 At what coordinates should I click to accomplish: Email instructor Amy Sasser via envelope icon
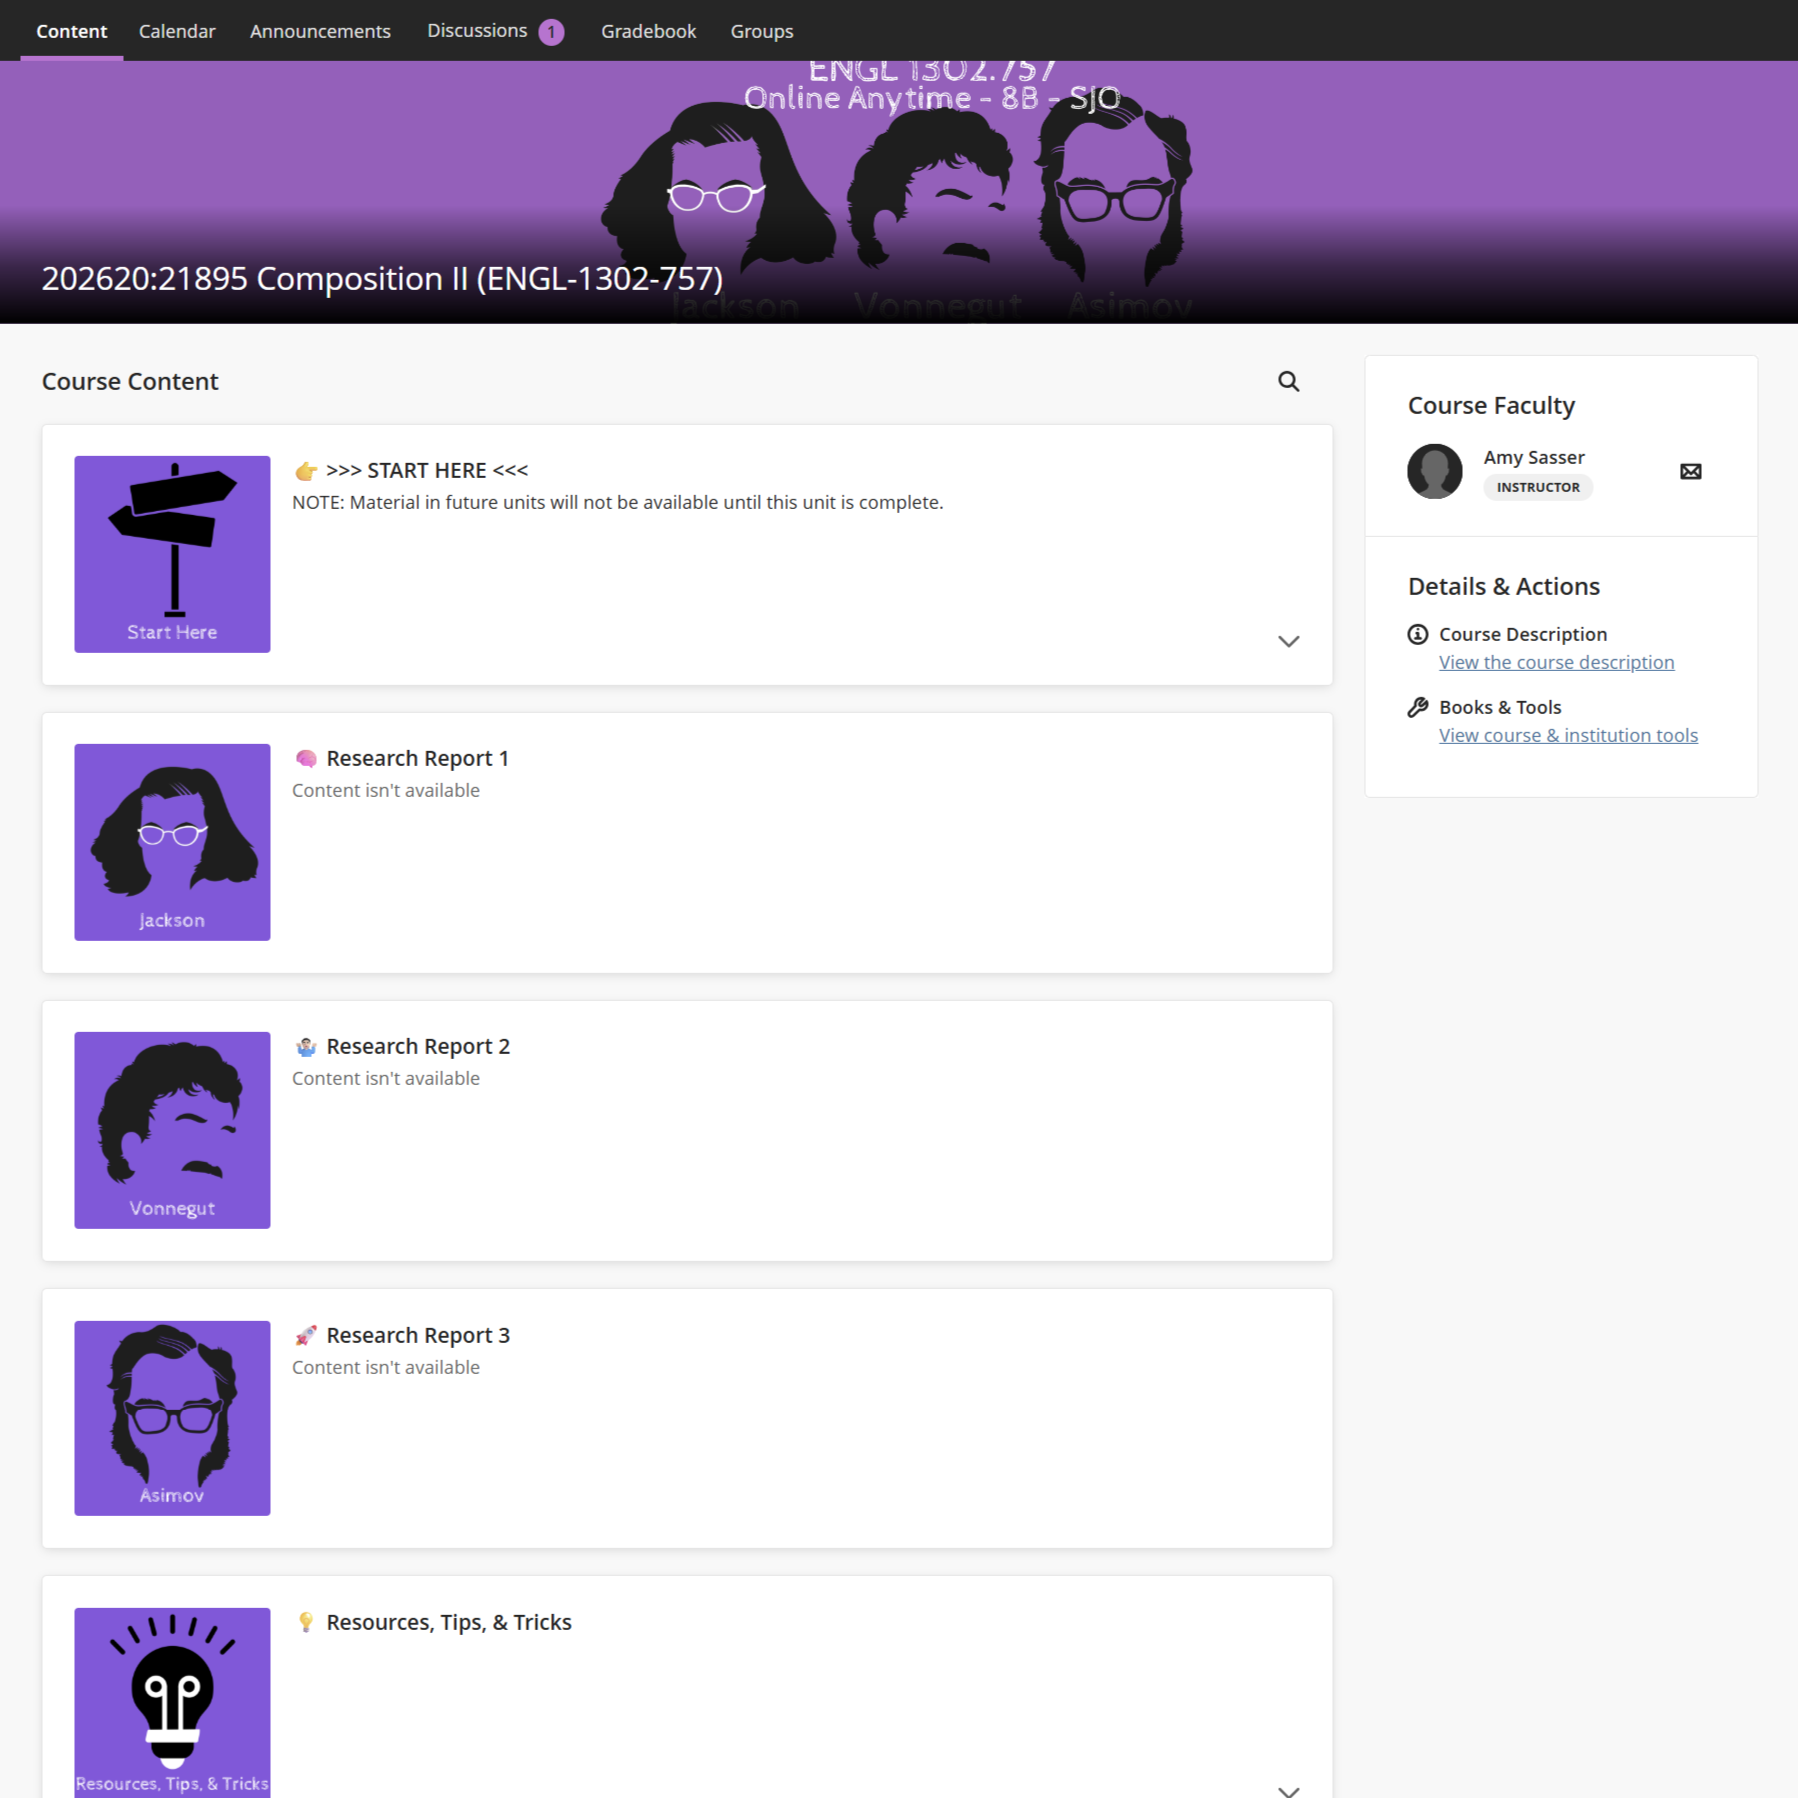1690,470
